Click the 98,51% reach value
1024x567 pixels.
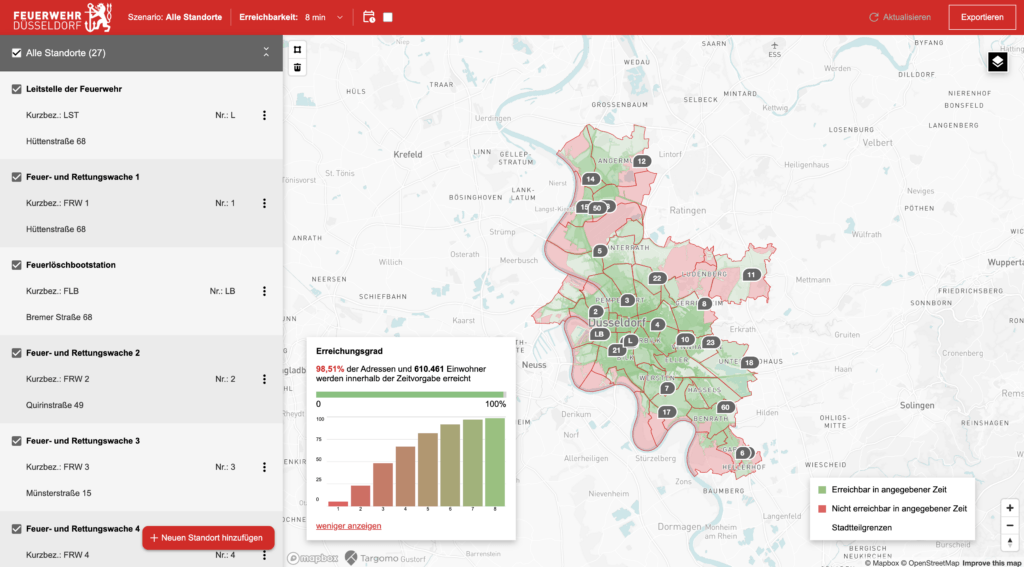pos(330,368)
